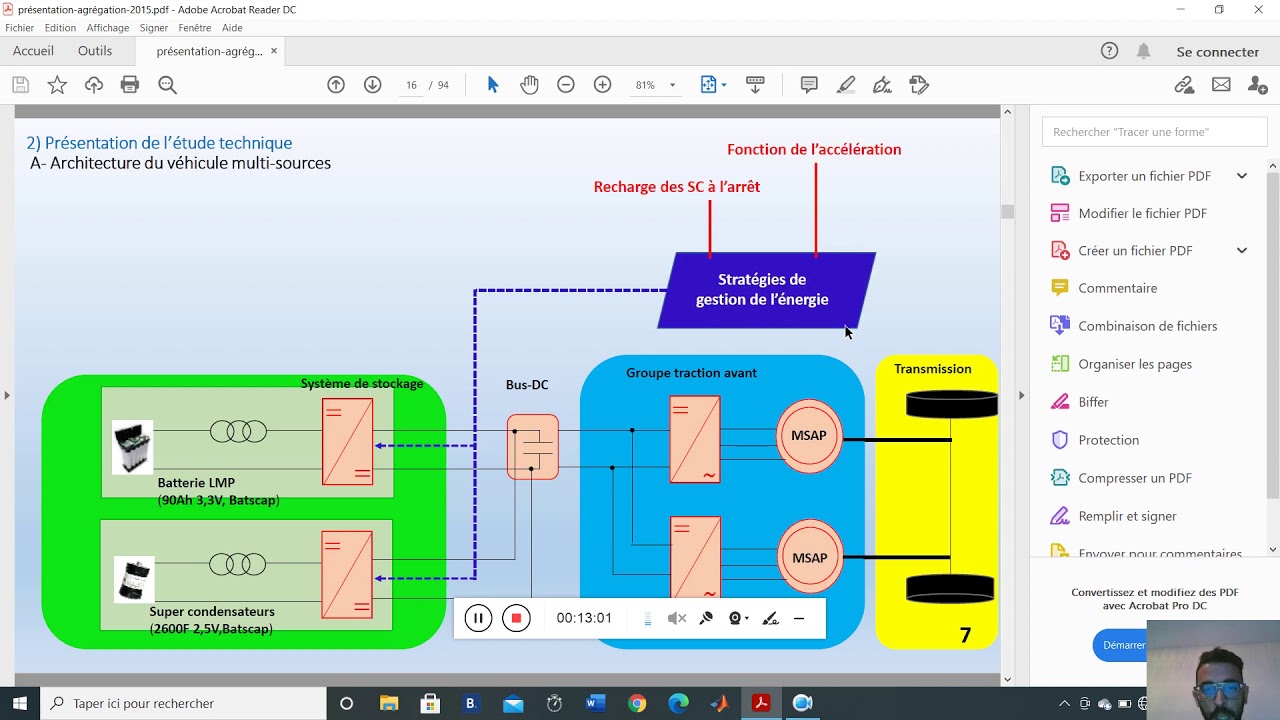Image resolution: width=1280 pixels, height=720 pixels.
Task: Go to next page with the down arrow
Action: click(x=372, y=85)
